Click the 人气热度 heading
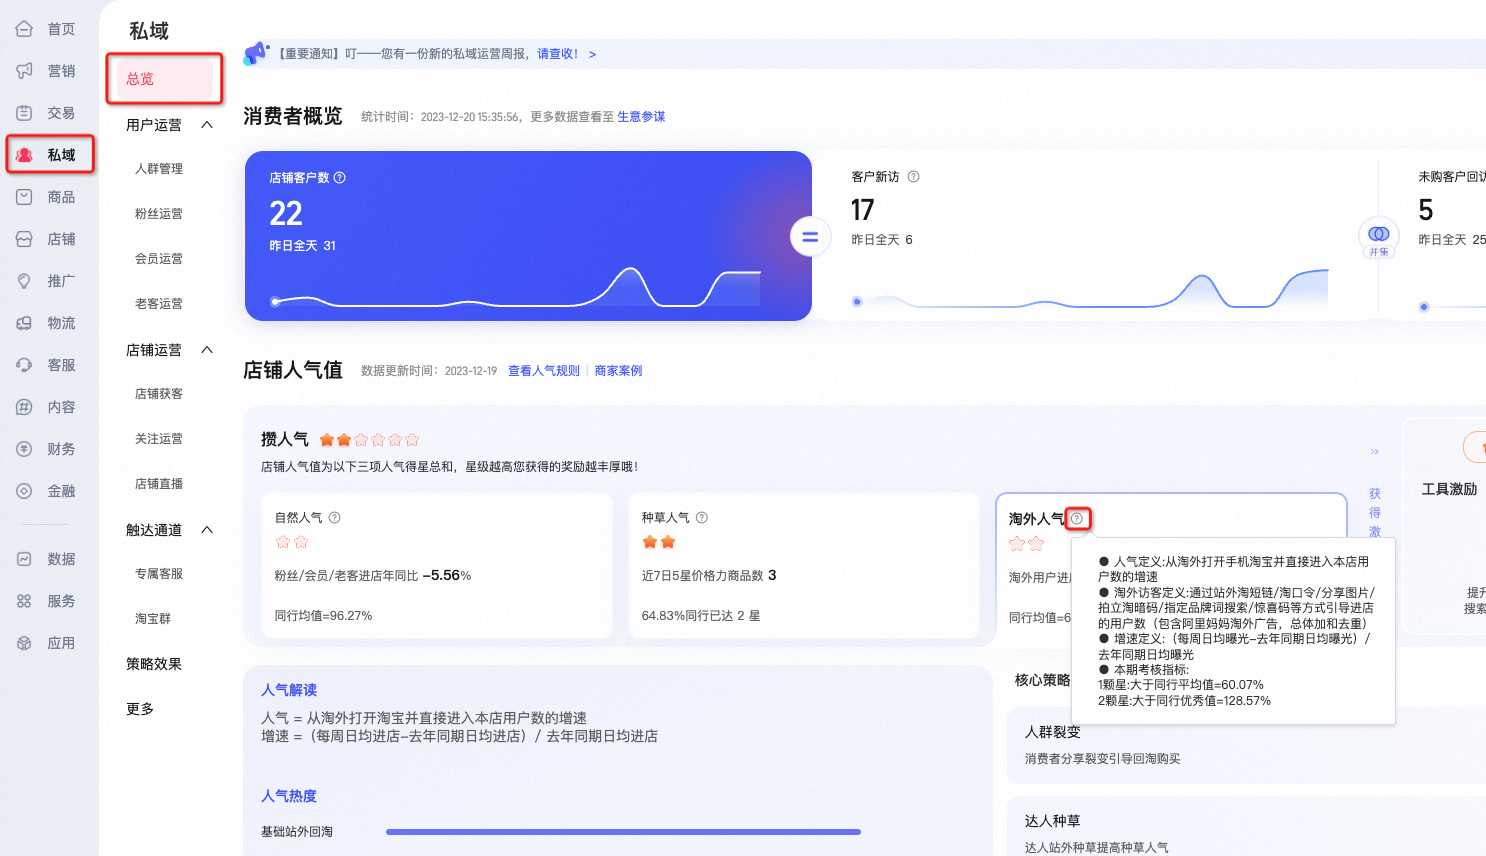The image size is (1486, 856). 289,796
